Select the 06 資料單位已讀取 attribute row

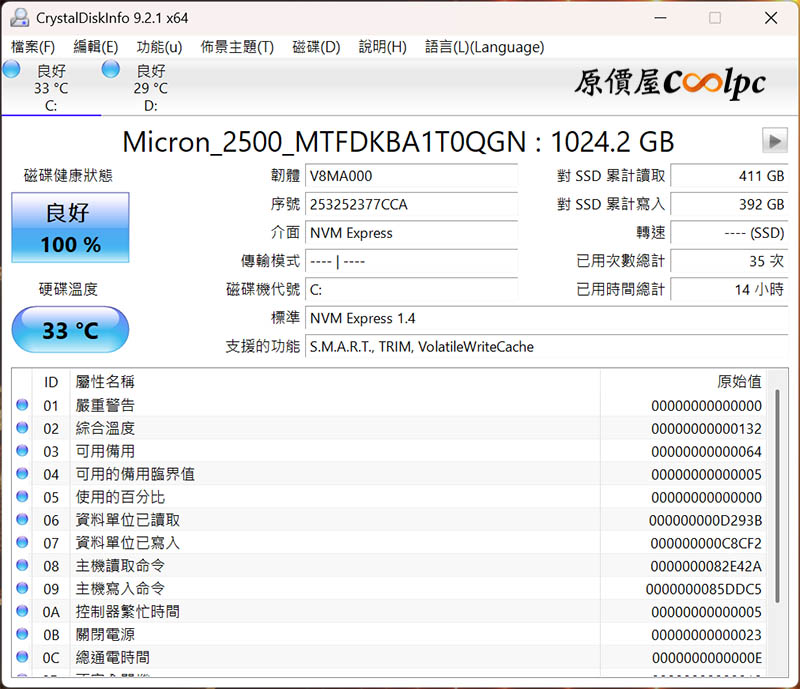[x=400, y=520]
